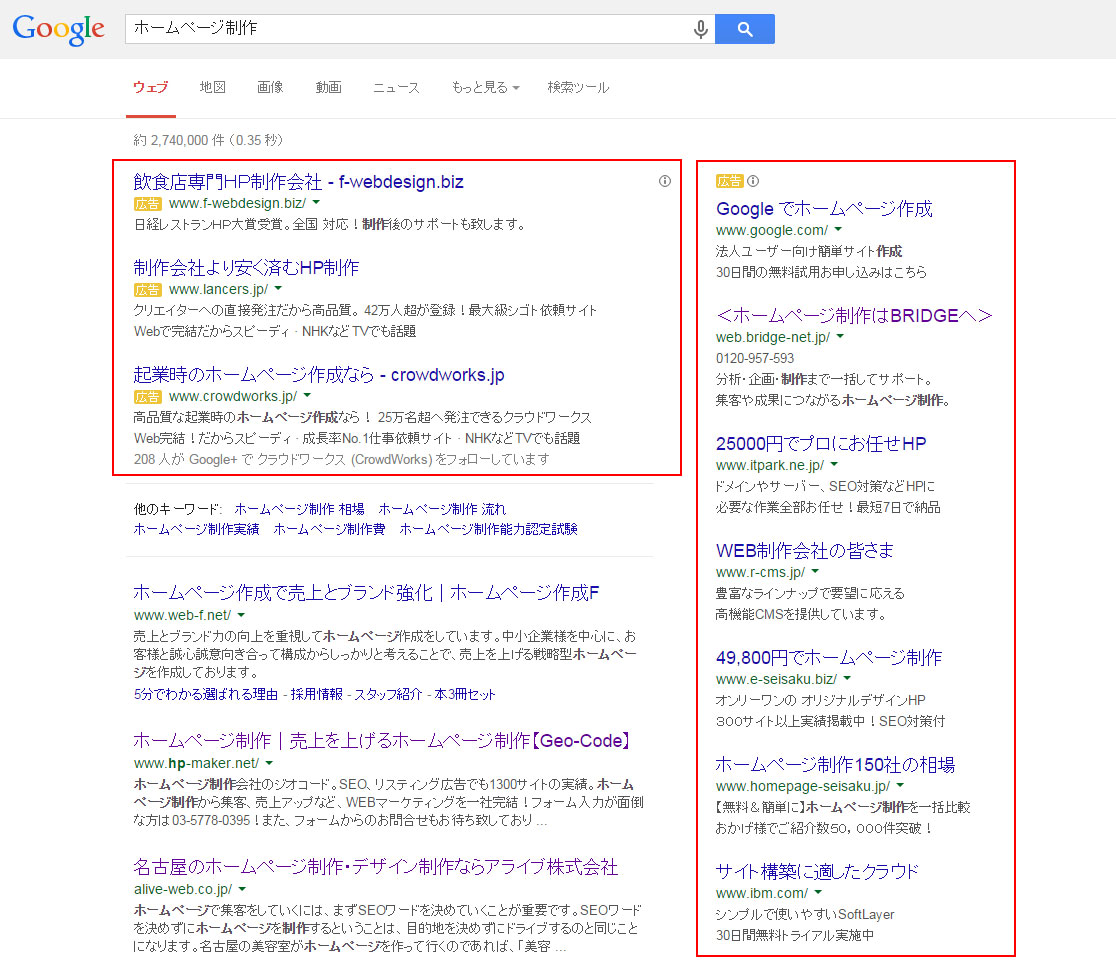Open the 飲食店専門HP制作会社 ad link

[x=298, y=182]
